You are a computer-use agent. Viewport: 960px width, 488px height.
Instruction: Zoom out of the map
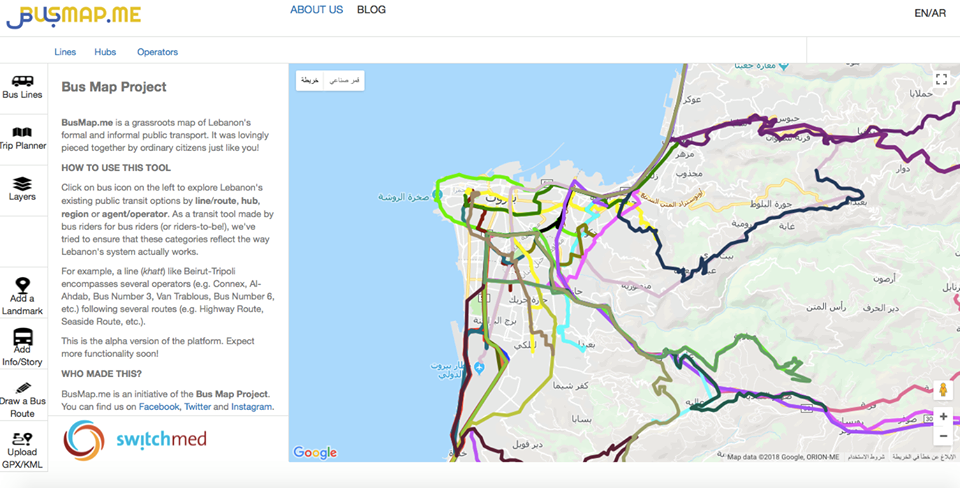tap(942, 437)
